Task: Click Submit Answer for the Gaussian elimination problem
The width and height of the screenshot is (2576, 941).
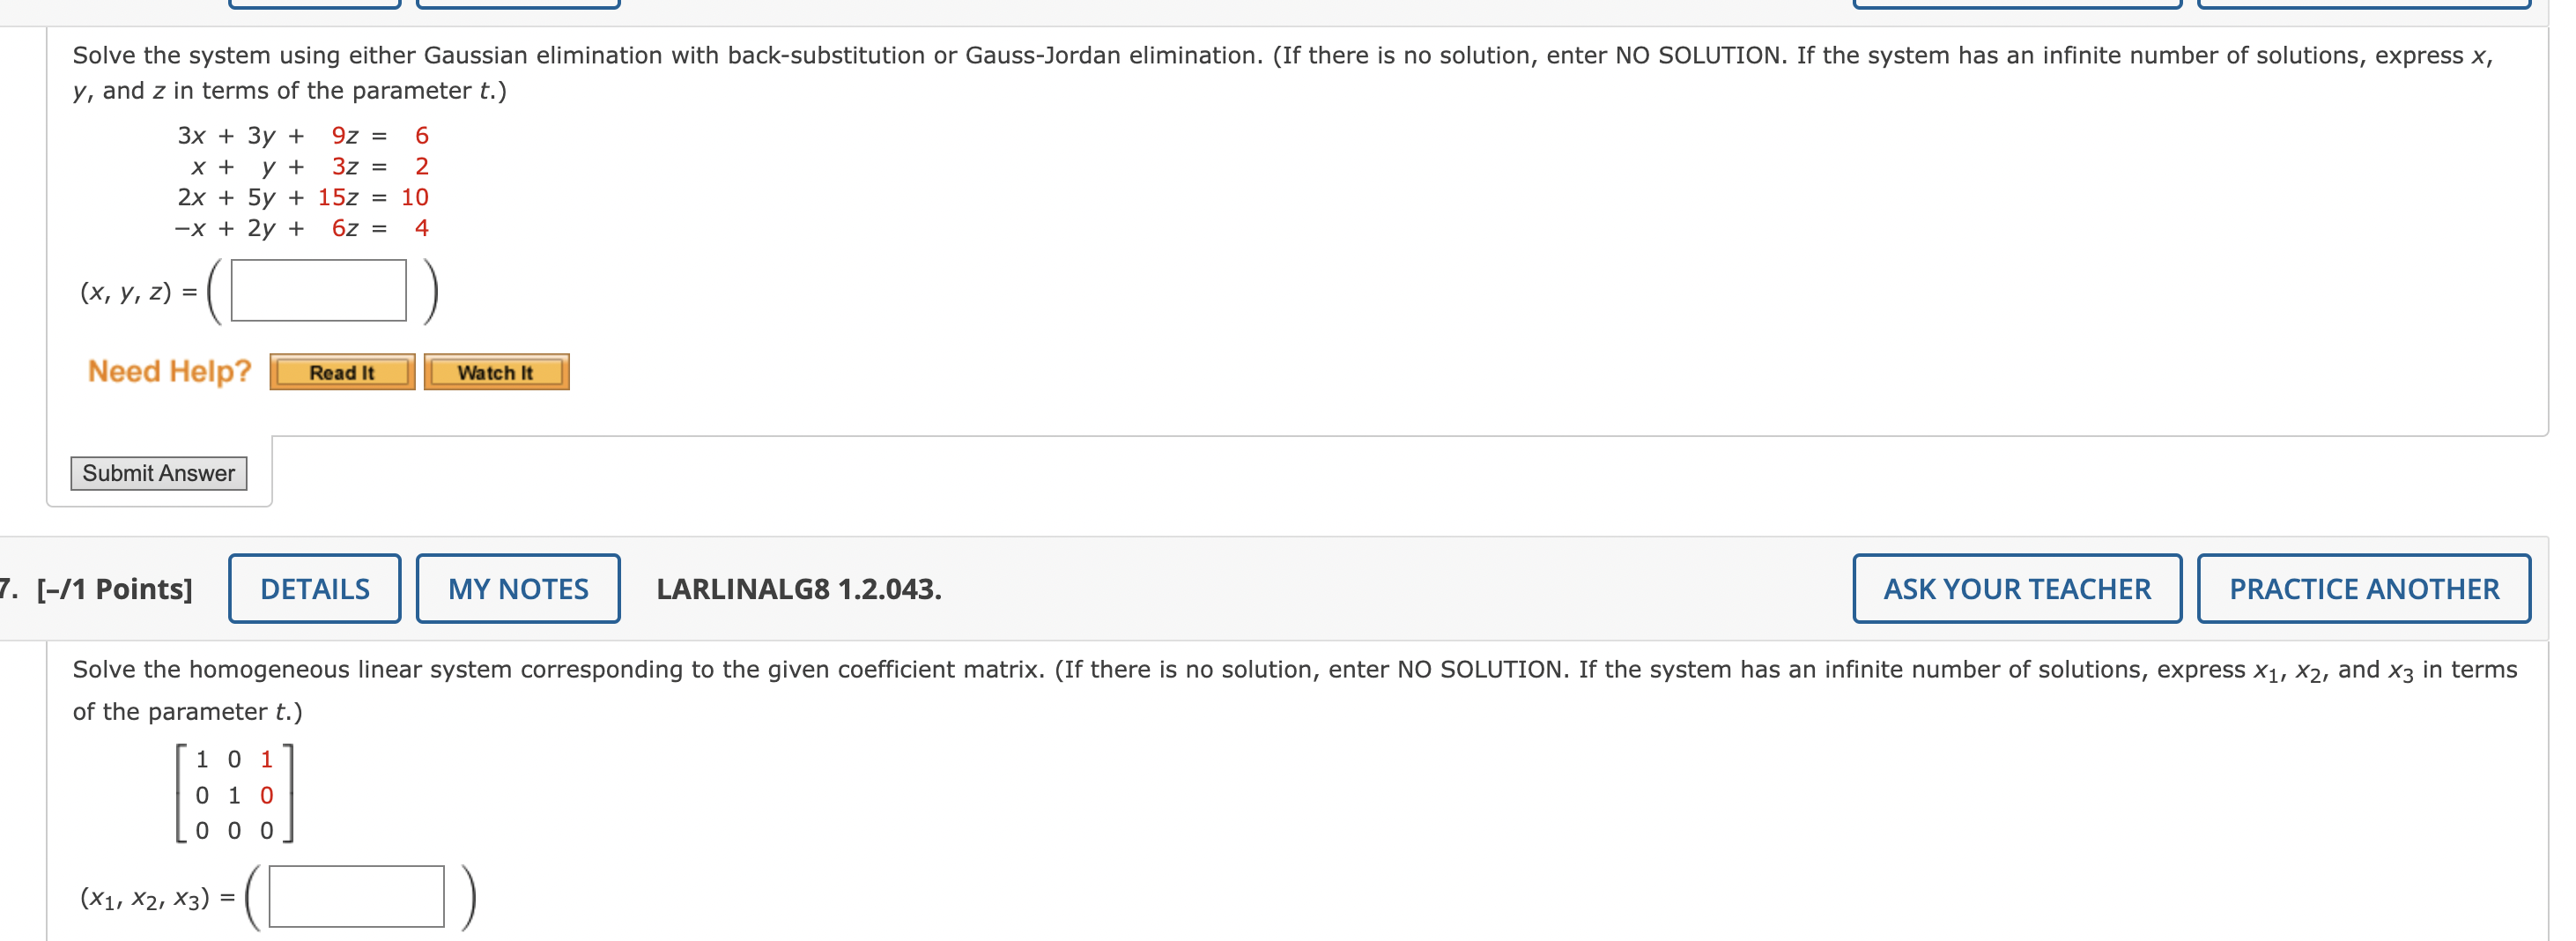Action: point(159,472)
